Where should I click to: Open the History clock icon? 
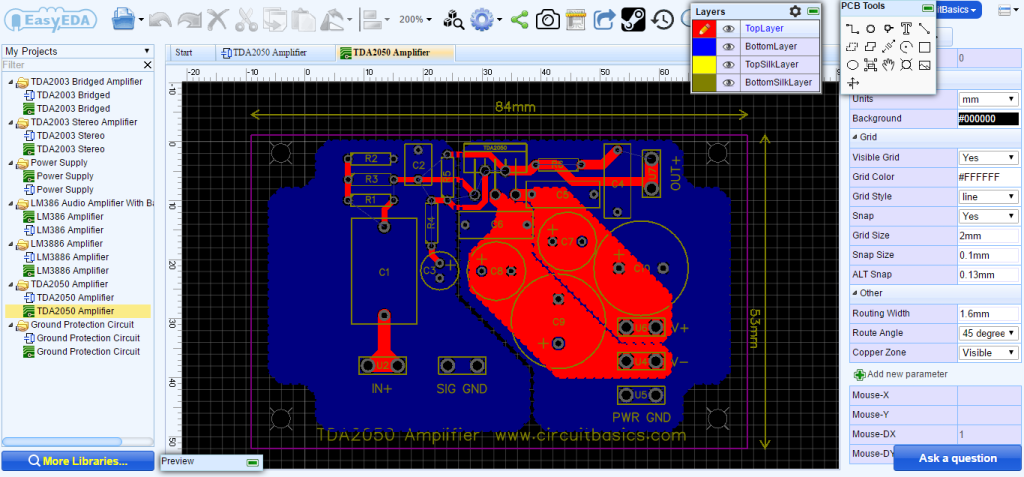coord(663,20)
